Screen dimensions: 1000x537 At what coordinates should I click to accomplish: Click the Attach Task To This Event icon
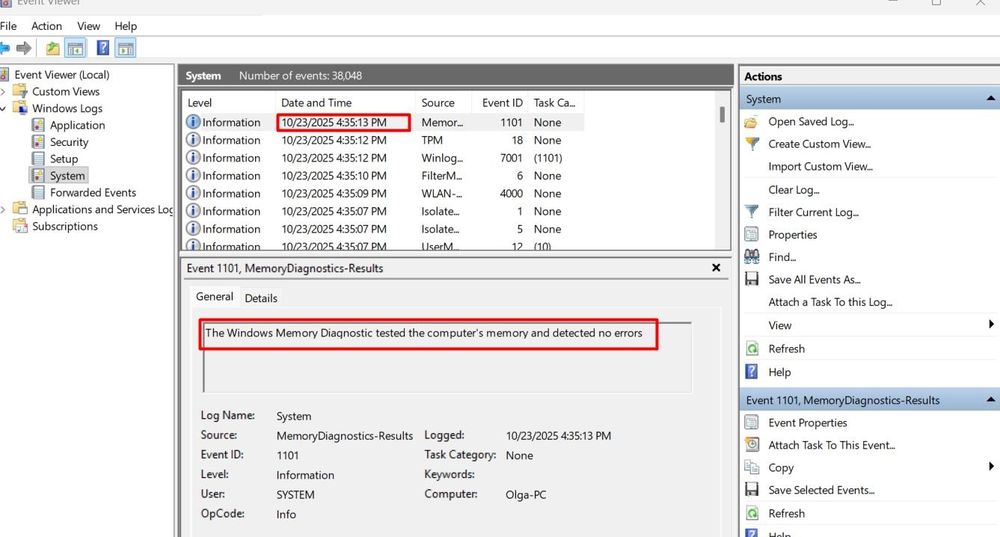752,445
